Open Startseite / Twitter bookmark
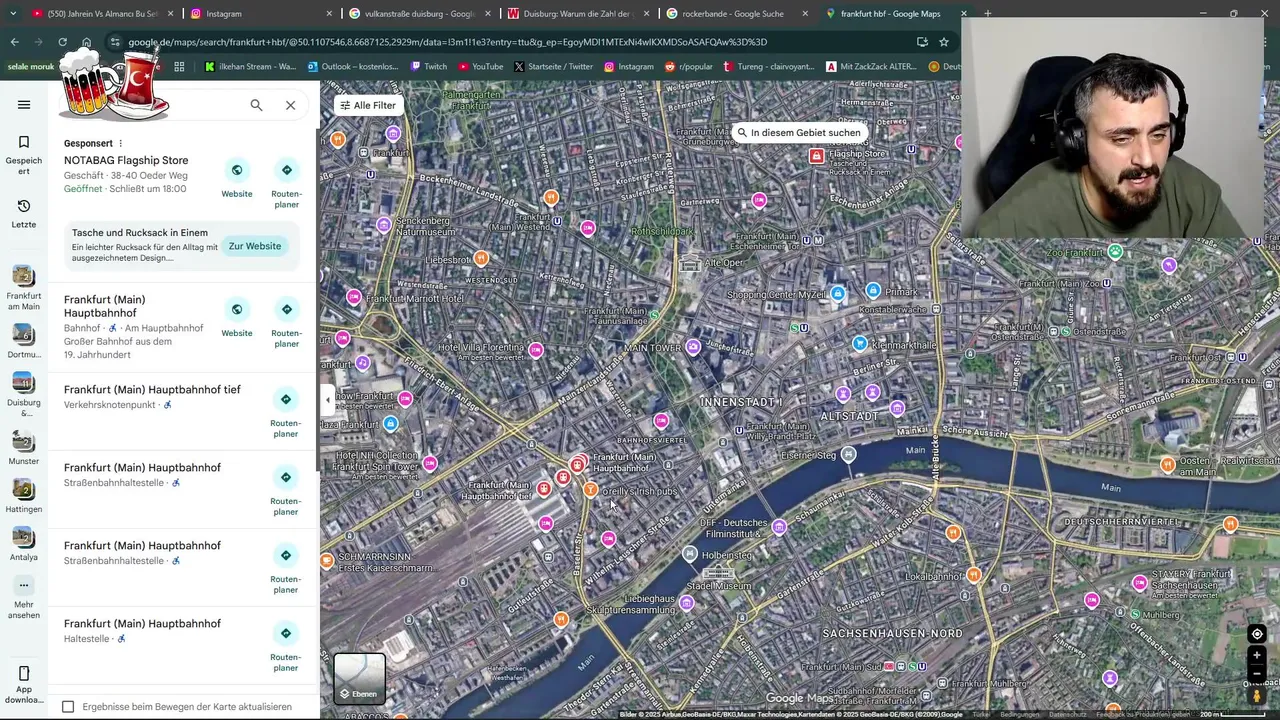This screenshot has height=720, width=1280. tap(553, 67)
